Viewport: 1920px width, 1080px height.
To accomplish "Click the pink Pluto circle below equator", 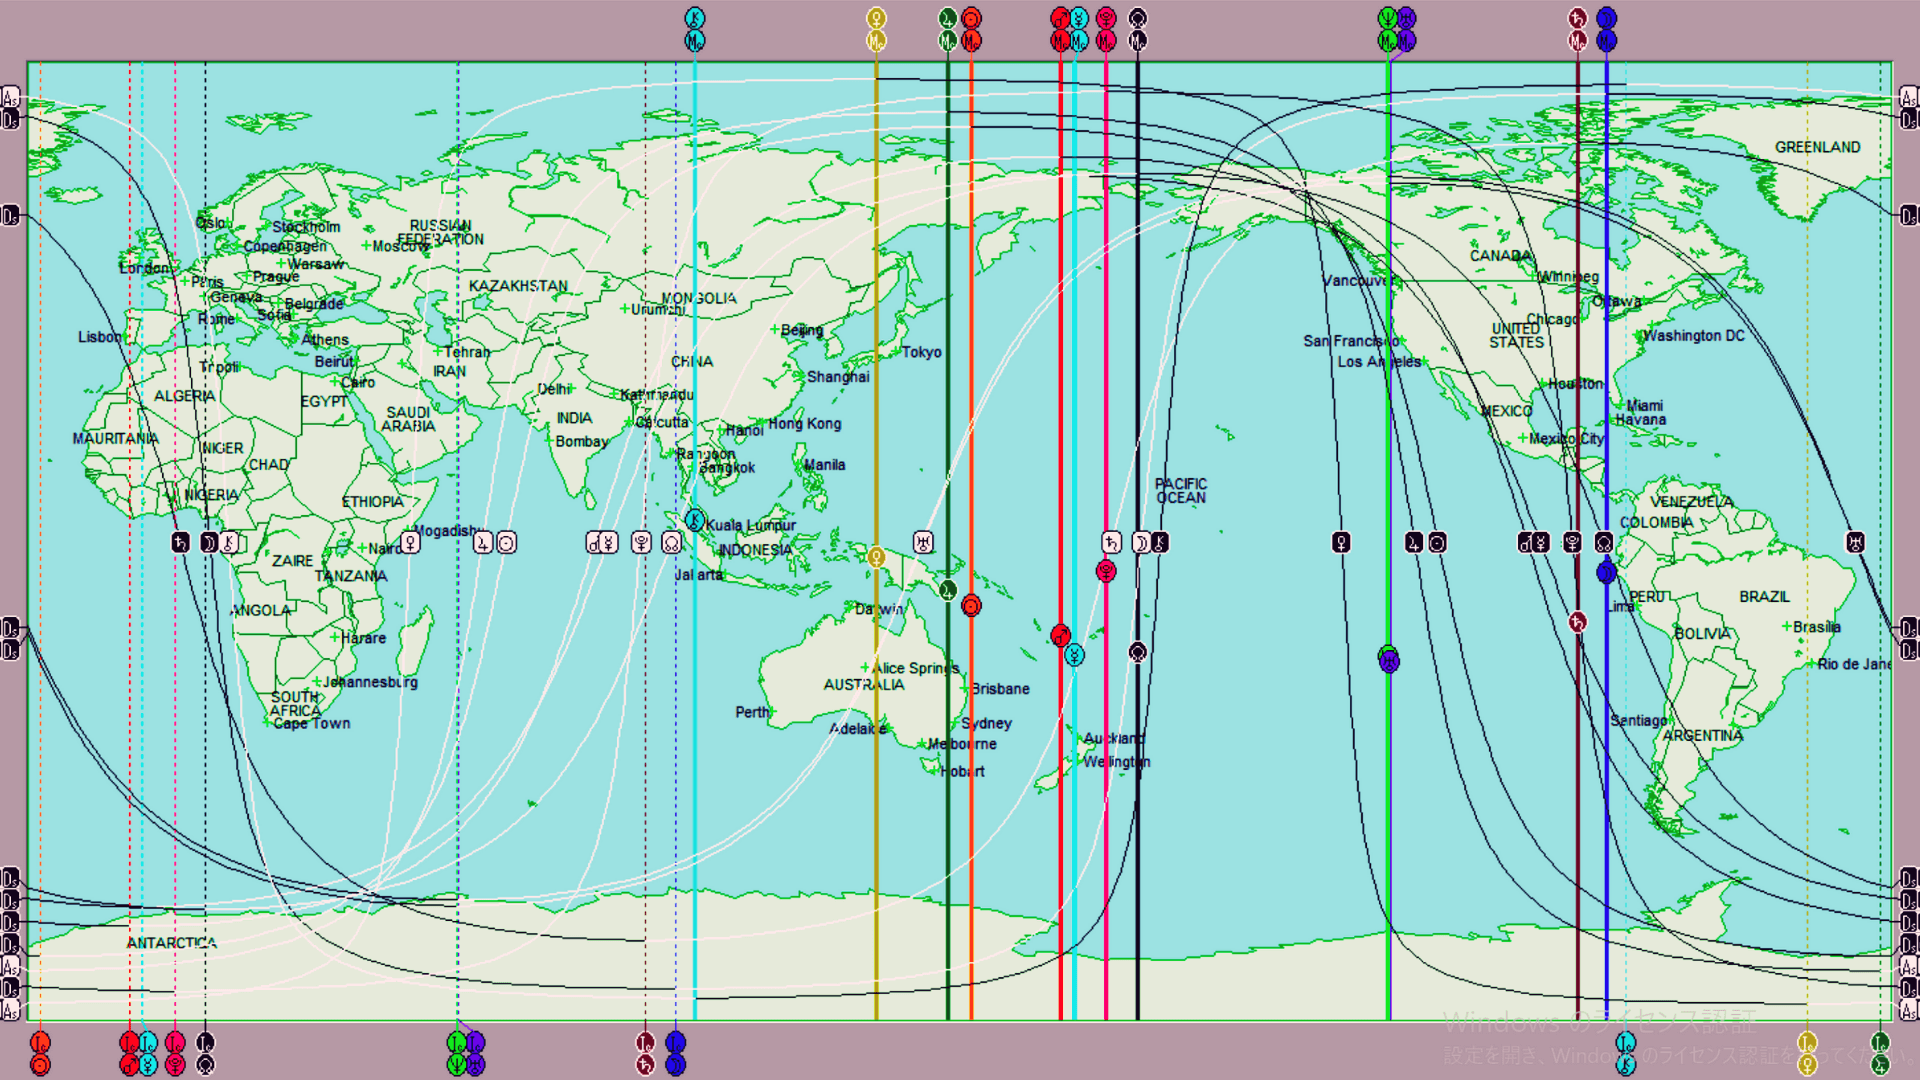I will click(x=1106, y=571).
